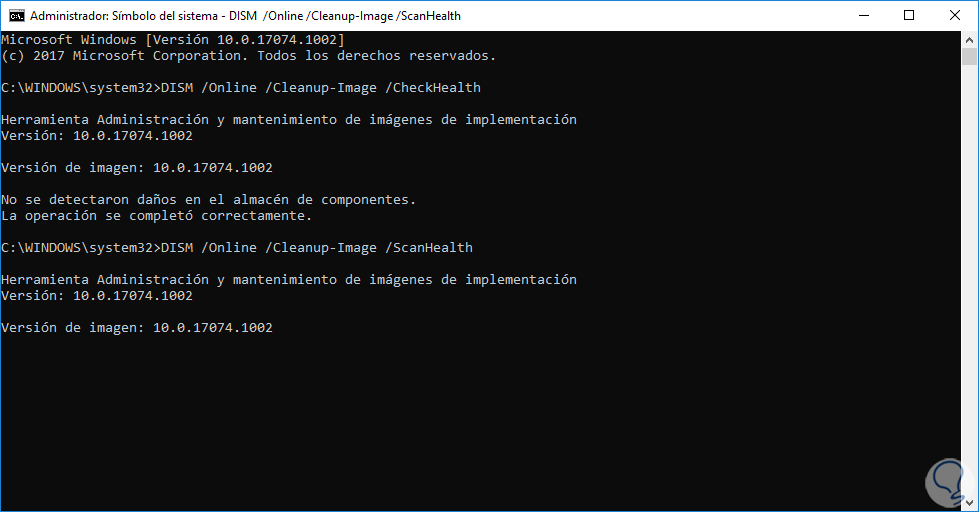The height and width of the screenshot is (512, 979).
Task: Click the Microsoft Windows version line
Action: point(173,40)
